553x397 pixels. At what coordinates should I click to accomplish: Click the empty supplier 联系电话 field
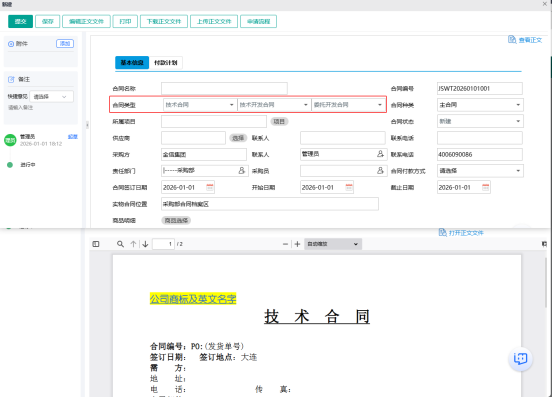tap(480, 138)
